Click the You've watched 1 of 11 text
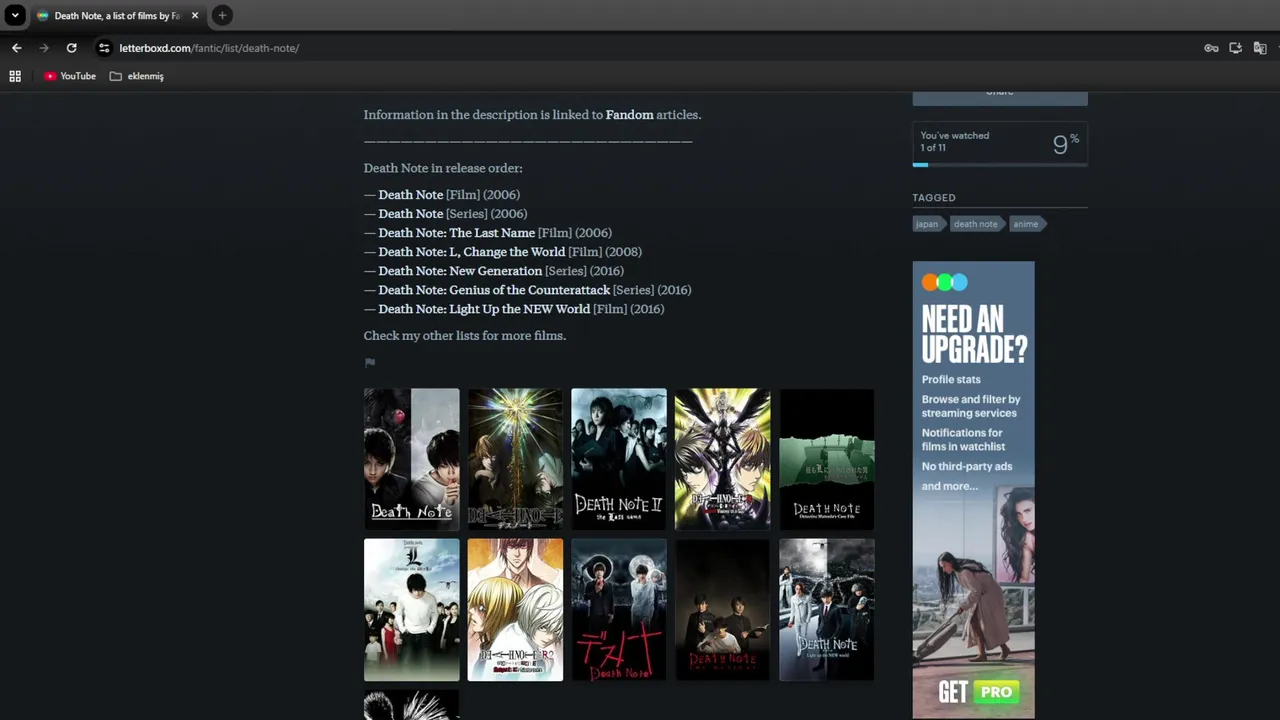Screen dimensions: 1280x720 pos(955,142)
